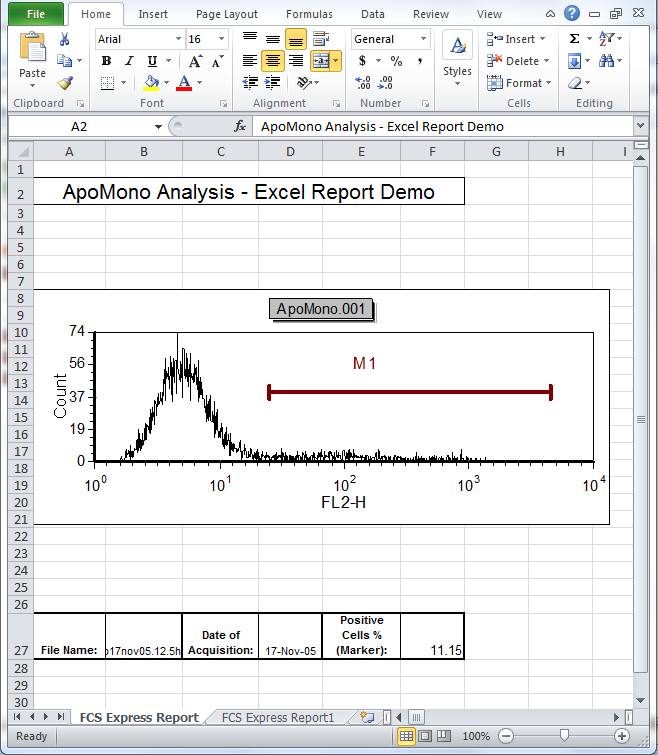Click the Insert Function fx icon
The height and width of the screenshot is (755, 658).
click(x=240, y=127)
